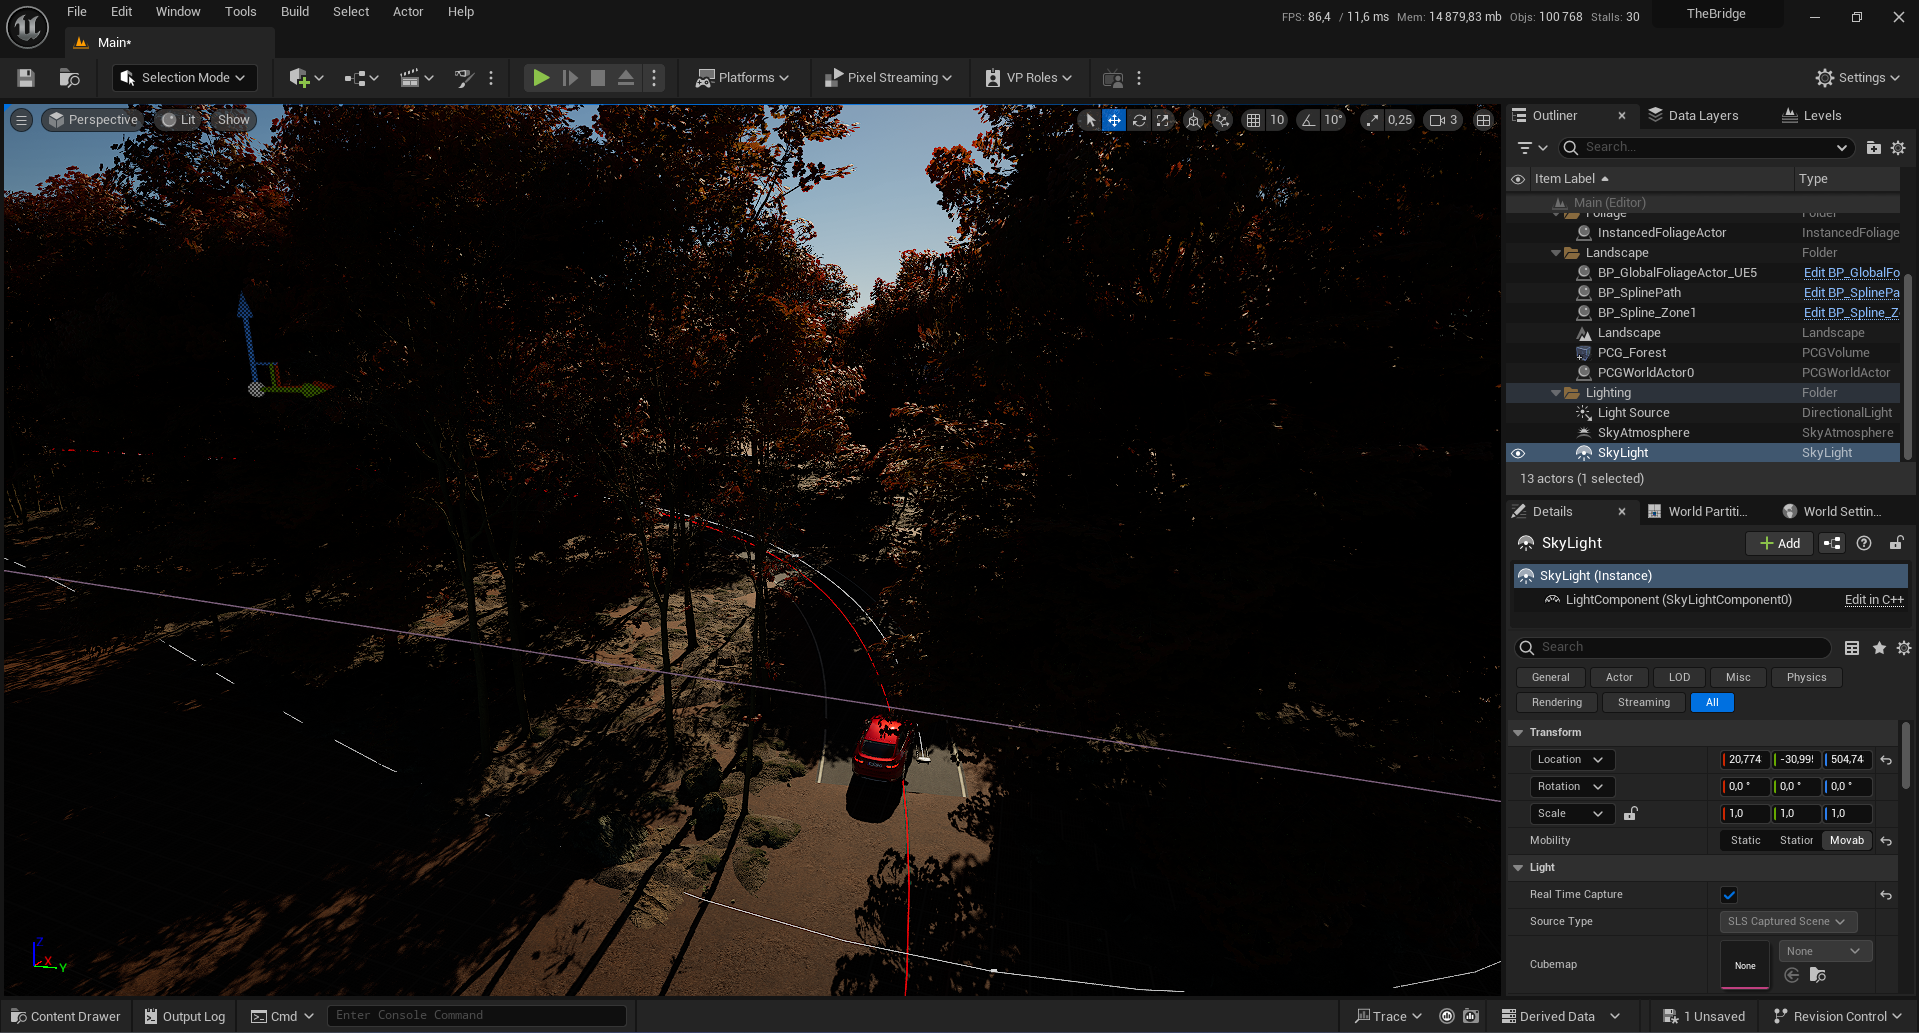Open the viewport hamburger options menu
Image resolution: width=1919 pixels, height=1033 pixels.
(x=21, y=120)
